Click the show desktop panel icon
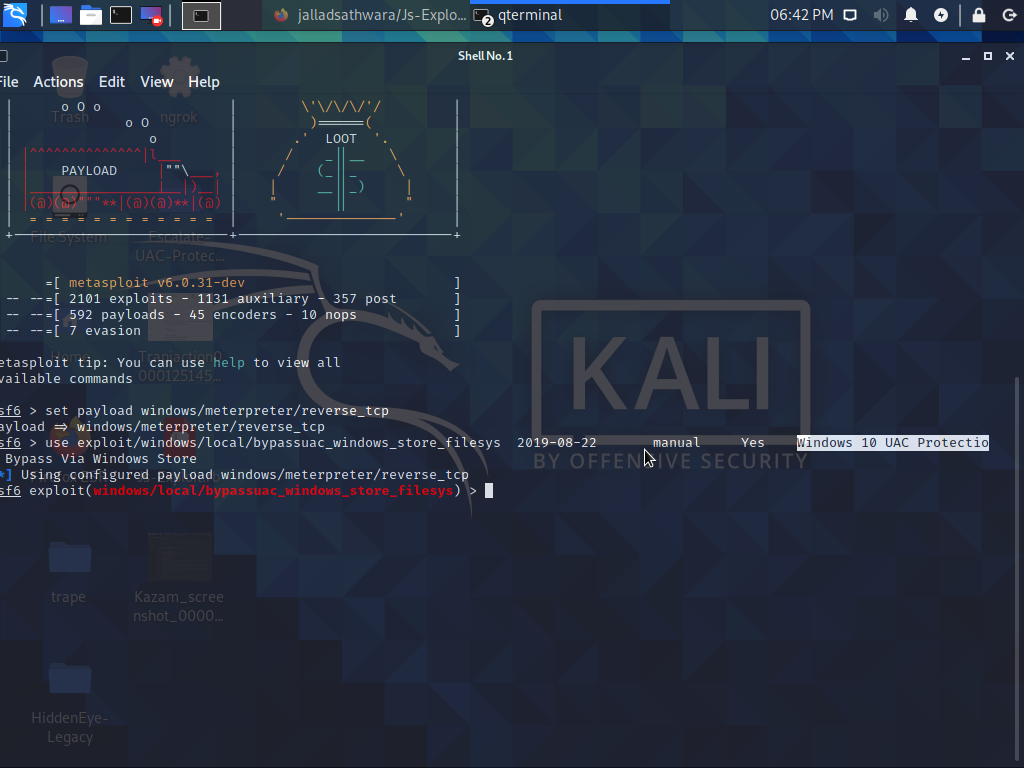This screenshot has width=1024, height=768. [x=61, y=15]
